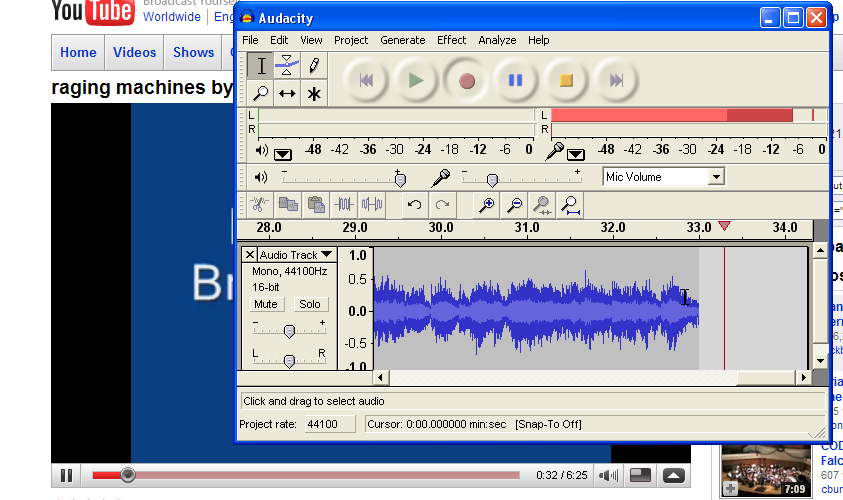Pause the YouTube video player
This screenshot has height=500, width=843.
point(66,475)
